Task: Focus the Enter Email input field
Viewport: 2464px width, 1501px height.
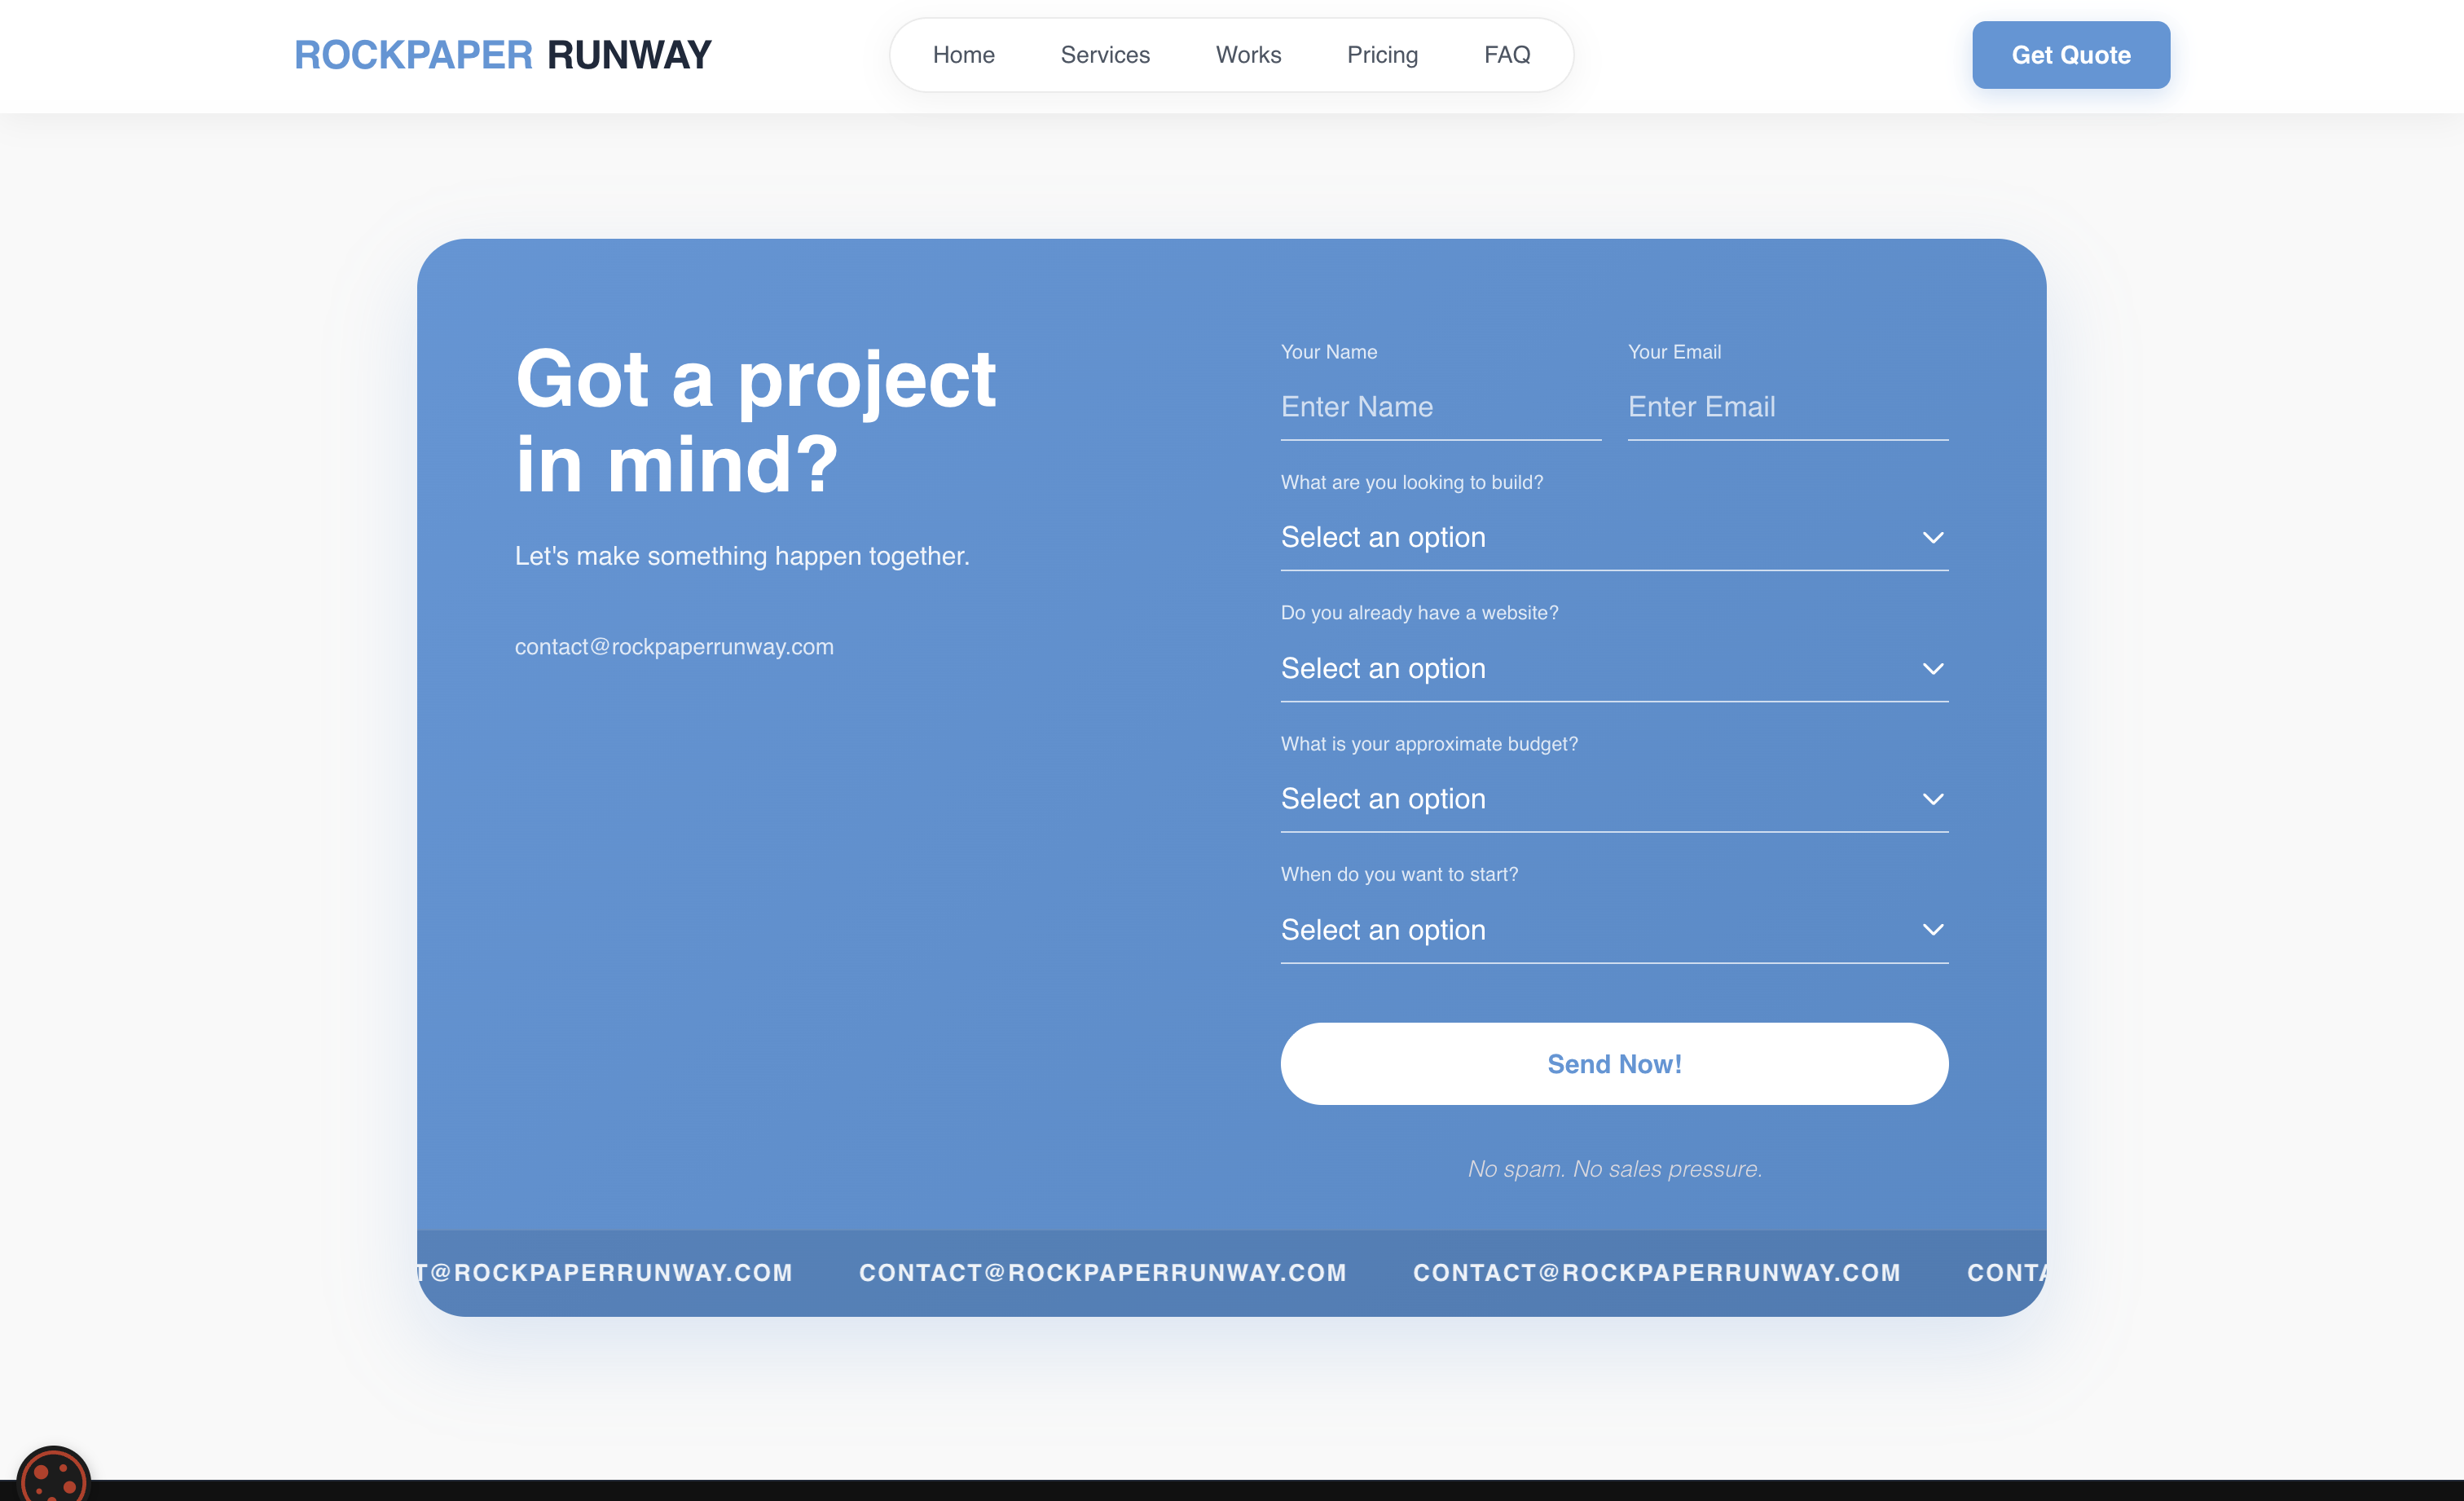Action: click(1787, 407)
